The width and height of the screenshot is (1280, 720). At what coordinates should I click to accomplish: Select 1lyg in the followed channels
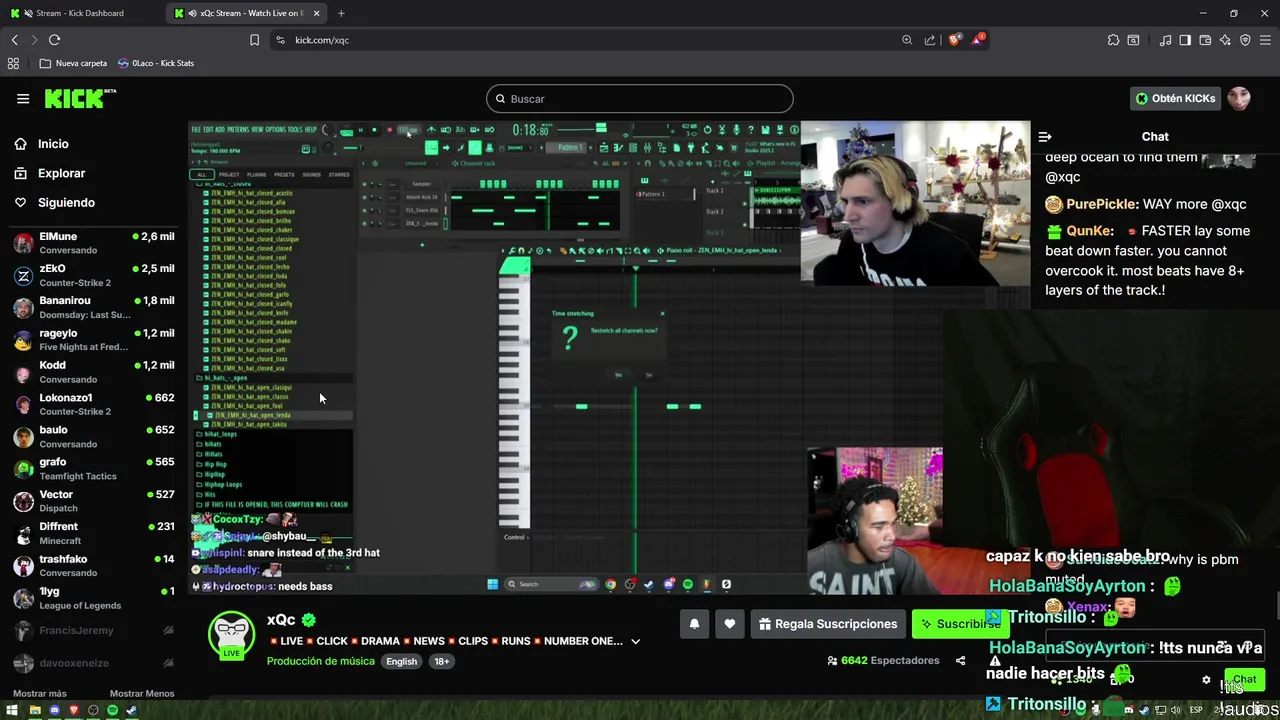(x=93, y=598)
